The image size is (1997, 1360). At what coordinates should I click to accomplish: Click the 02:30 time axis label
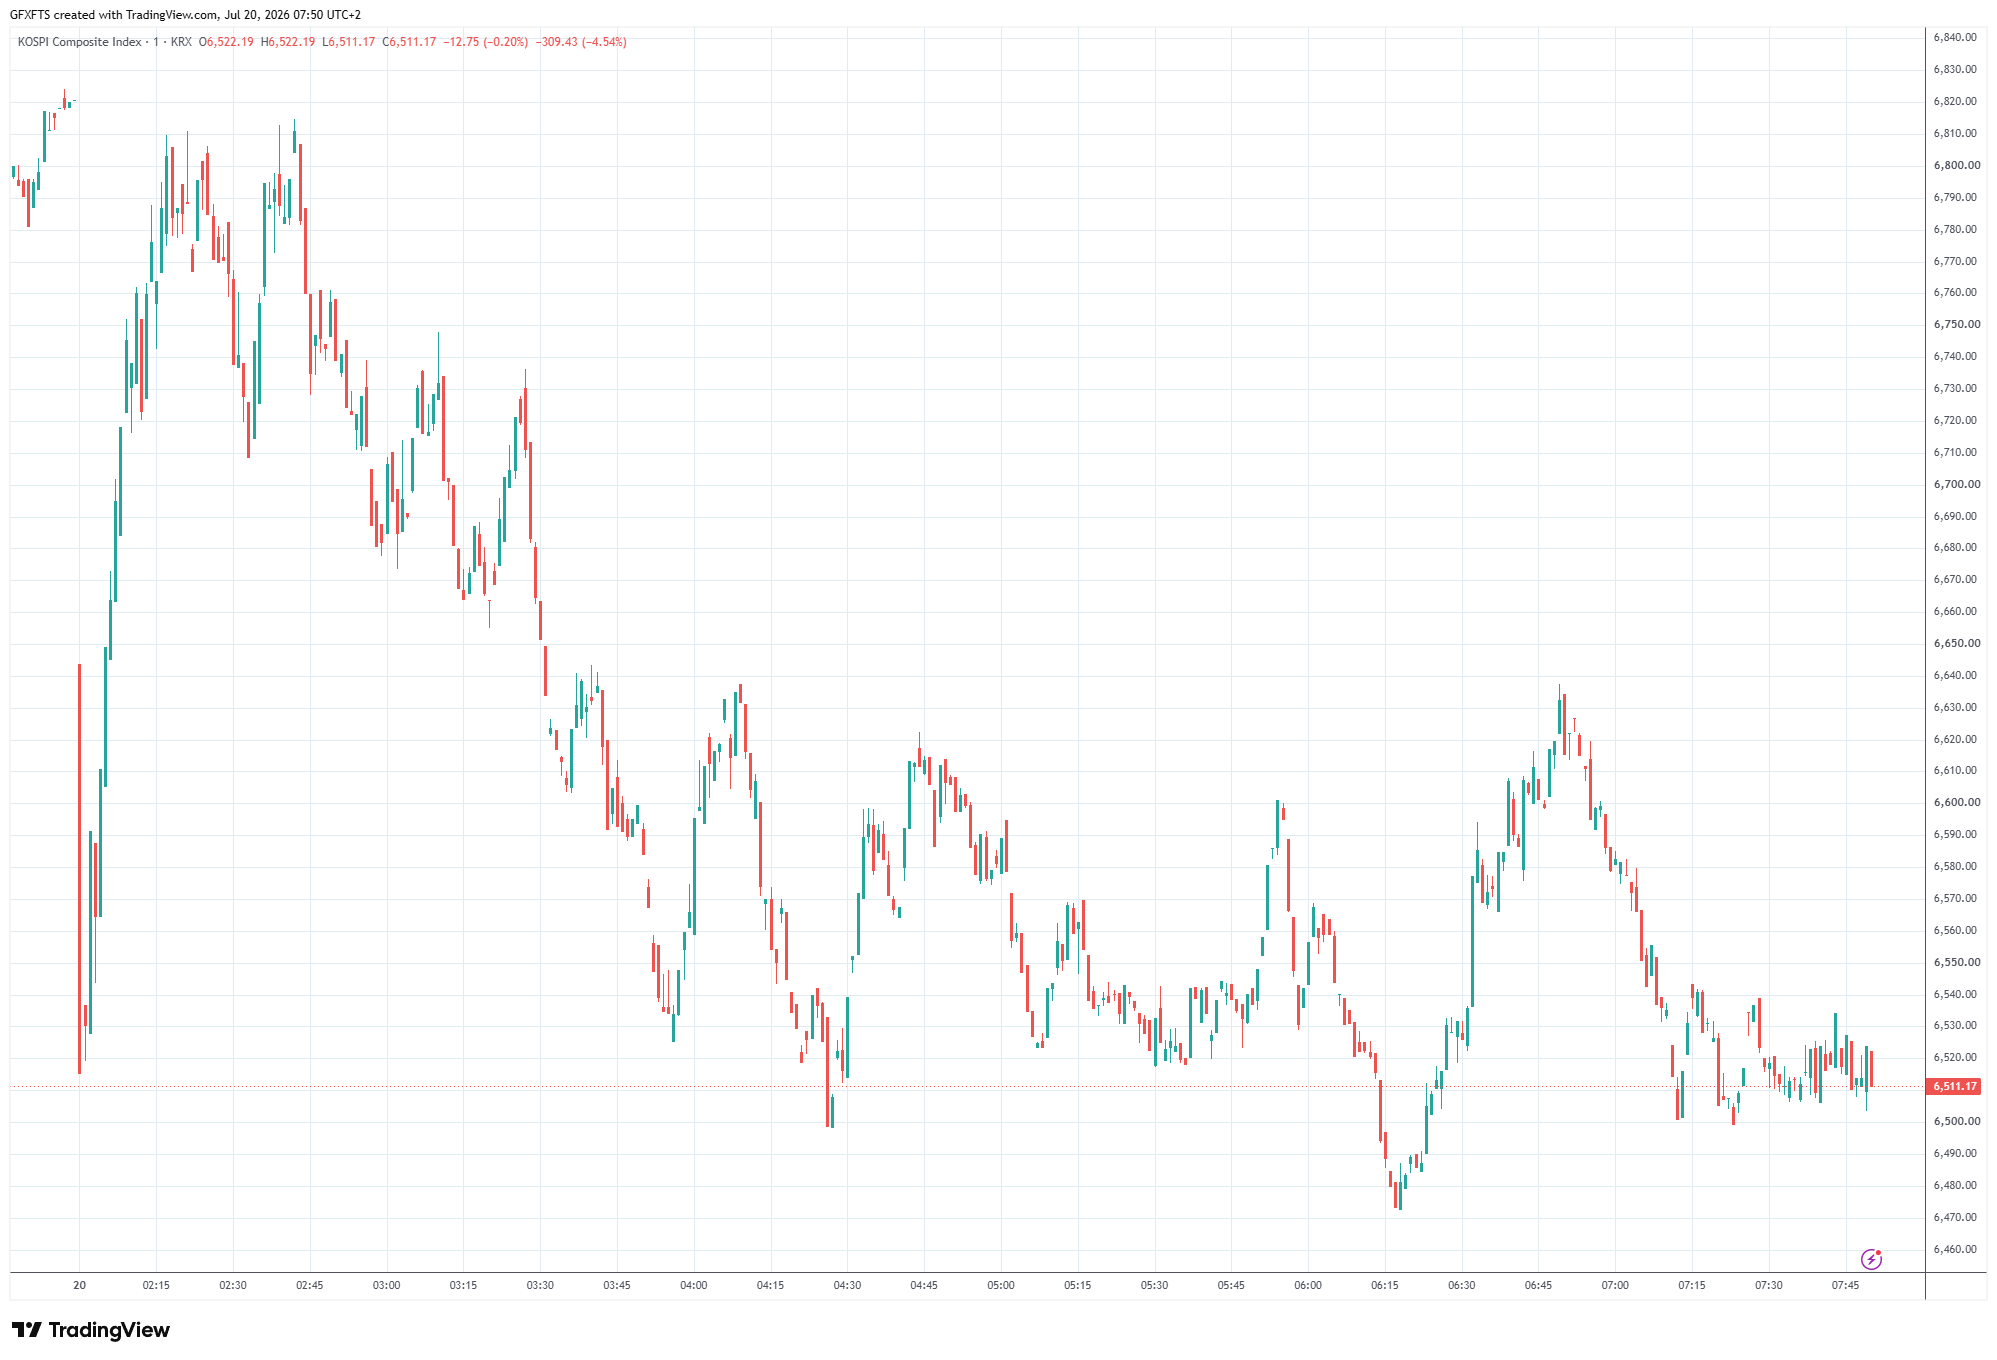click(233, 1286)
